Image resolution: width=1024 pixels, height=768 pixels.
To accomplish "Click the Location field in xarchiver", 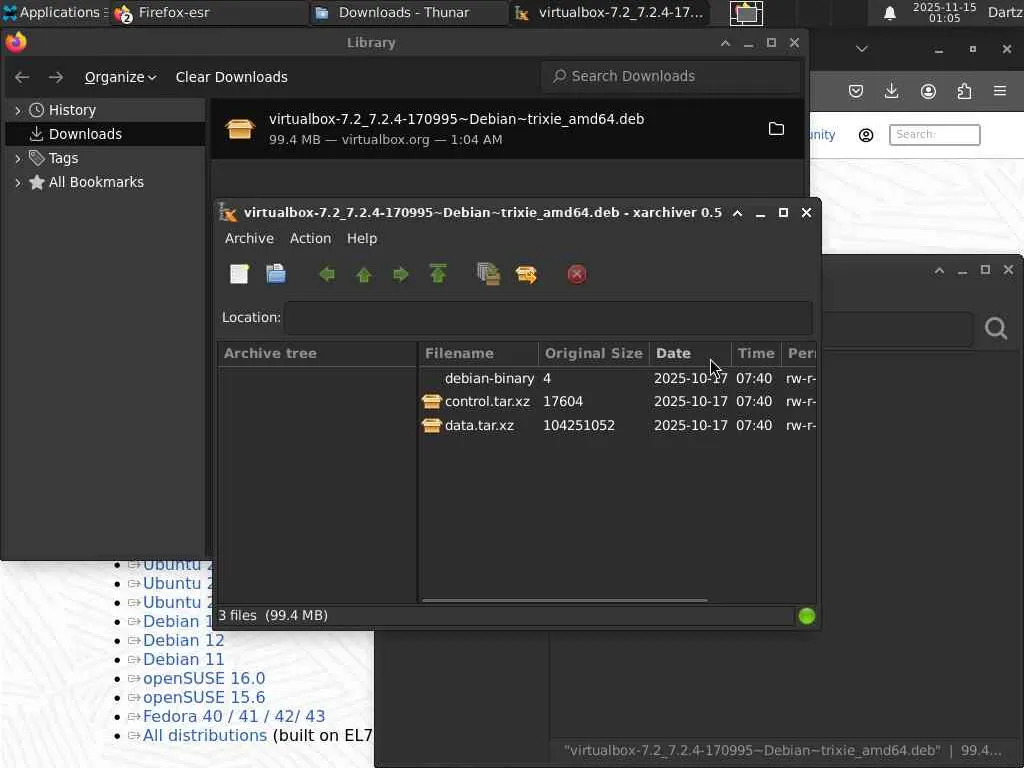I will pyautogui.click(x=549, y=317).
